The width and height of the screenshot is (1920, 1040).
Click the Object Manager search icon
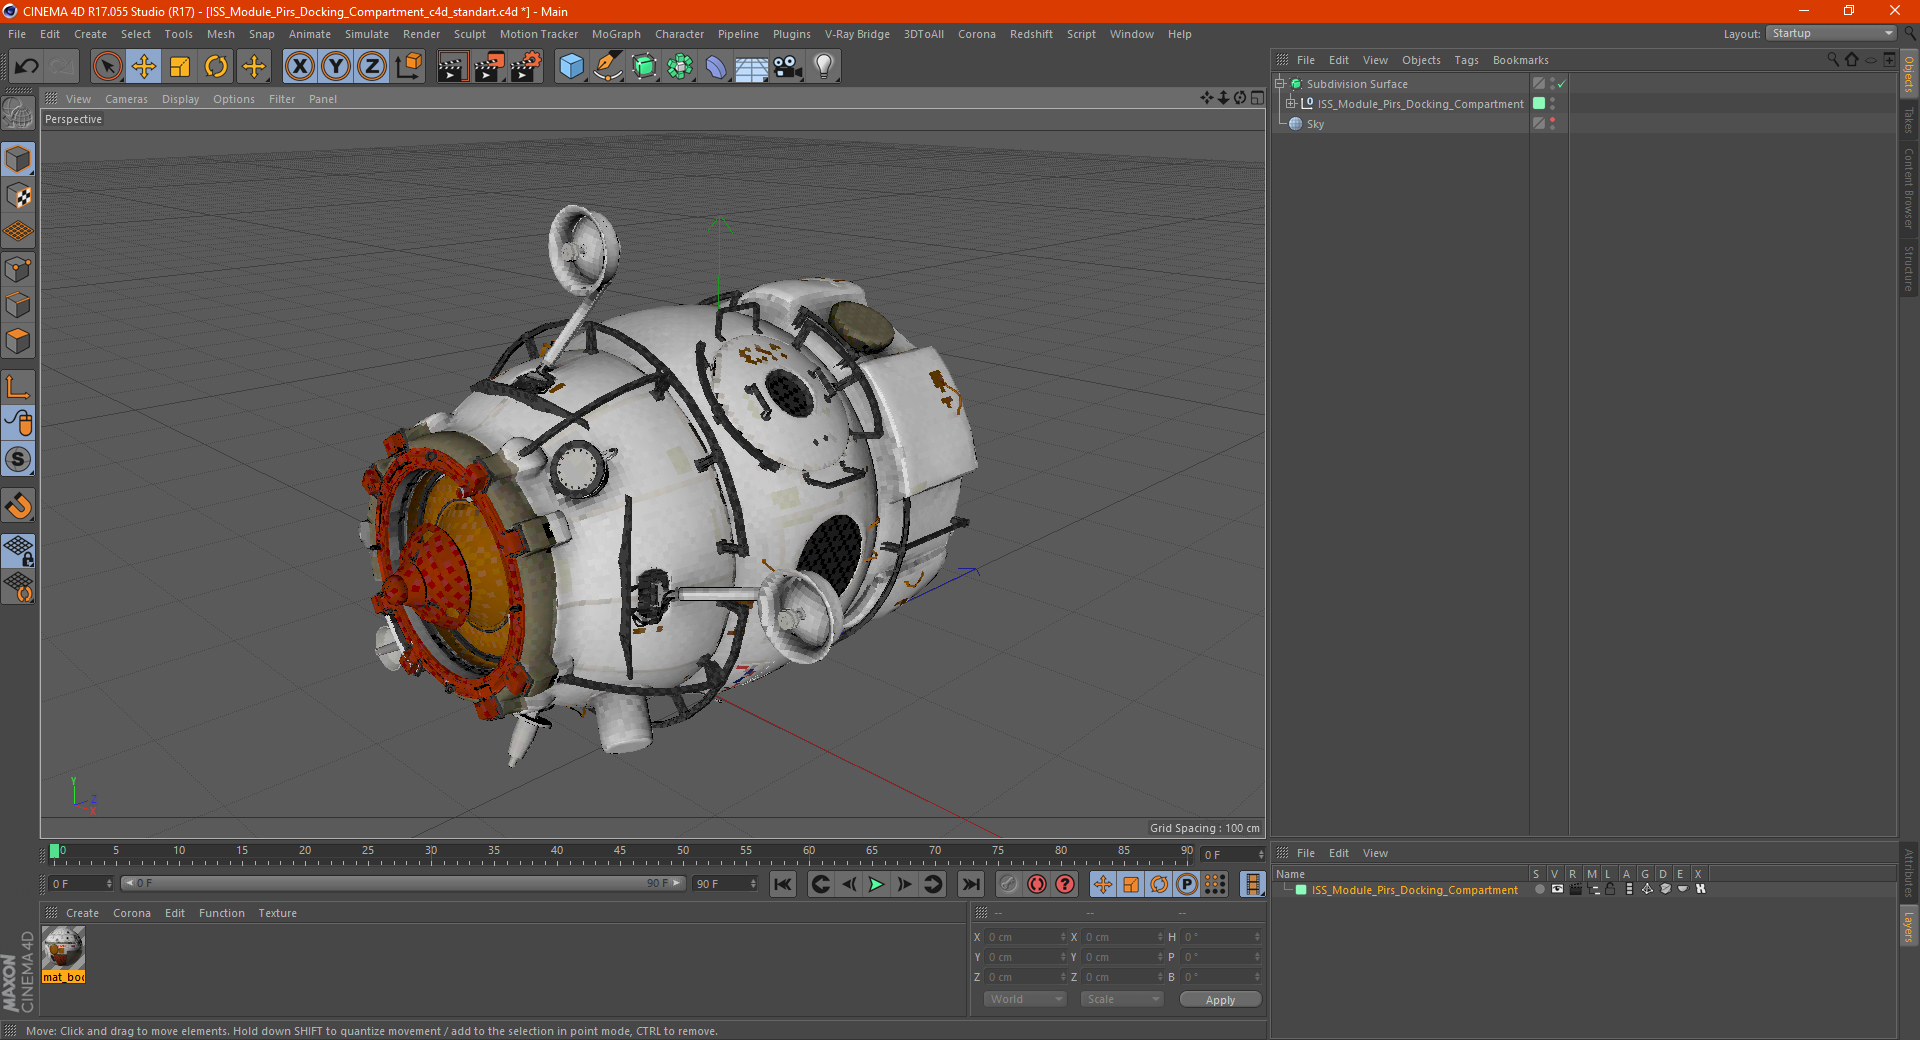[x=1832, y=60]
